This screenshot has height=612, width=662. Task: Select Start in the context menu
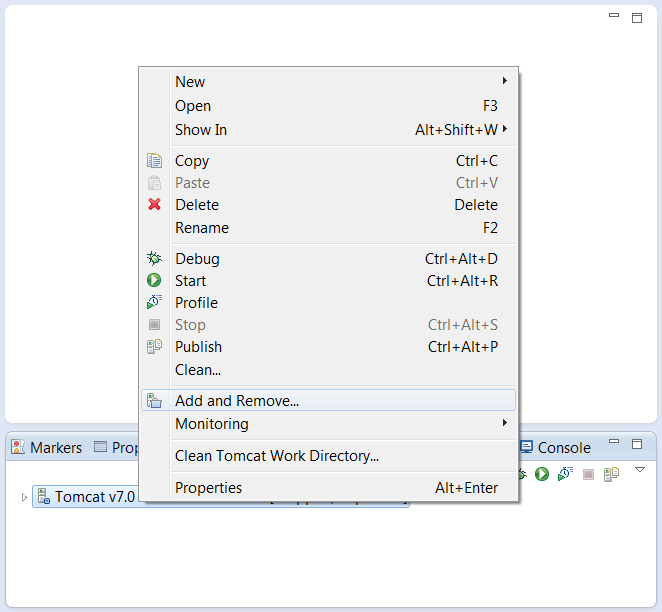191,281
